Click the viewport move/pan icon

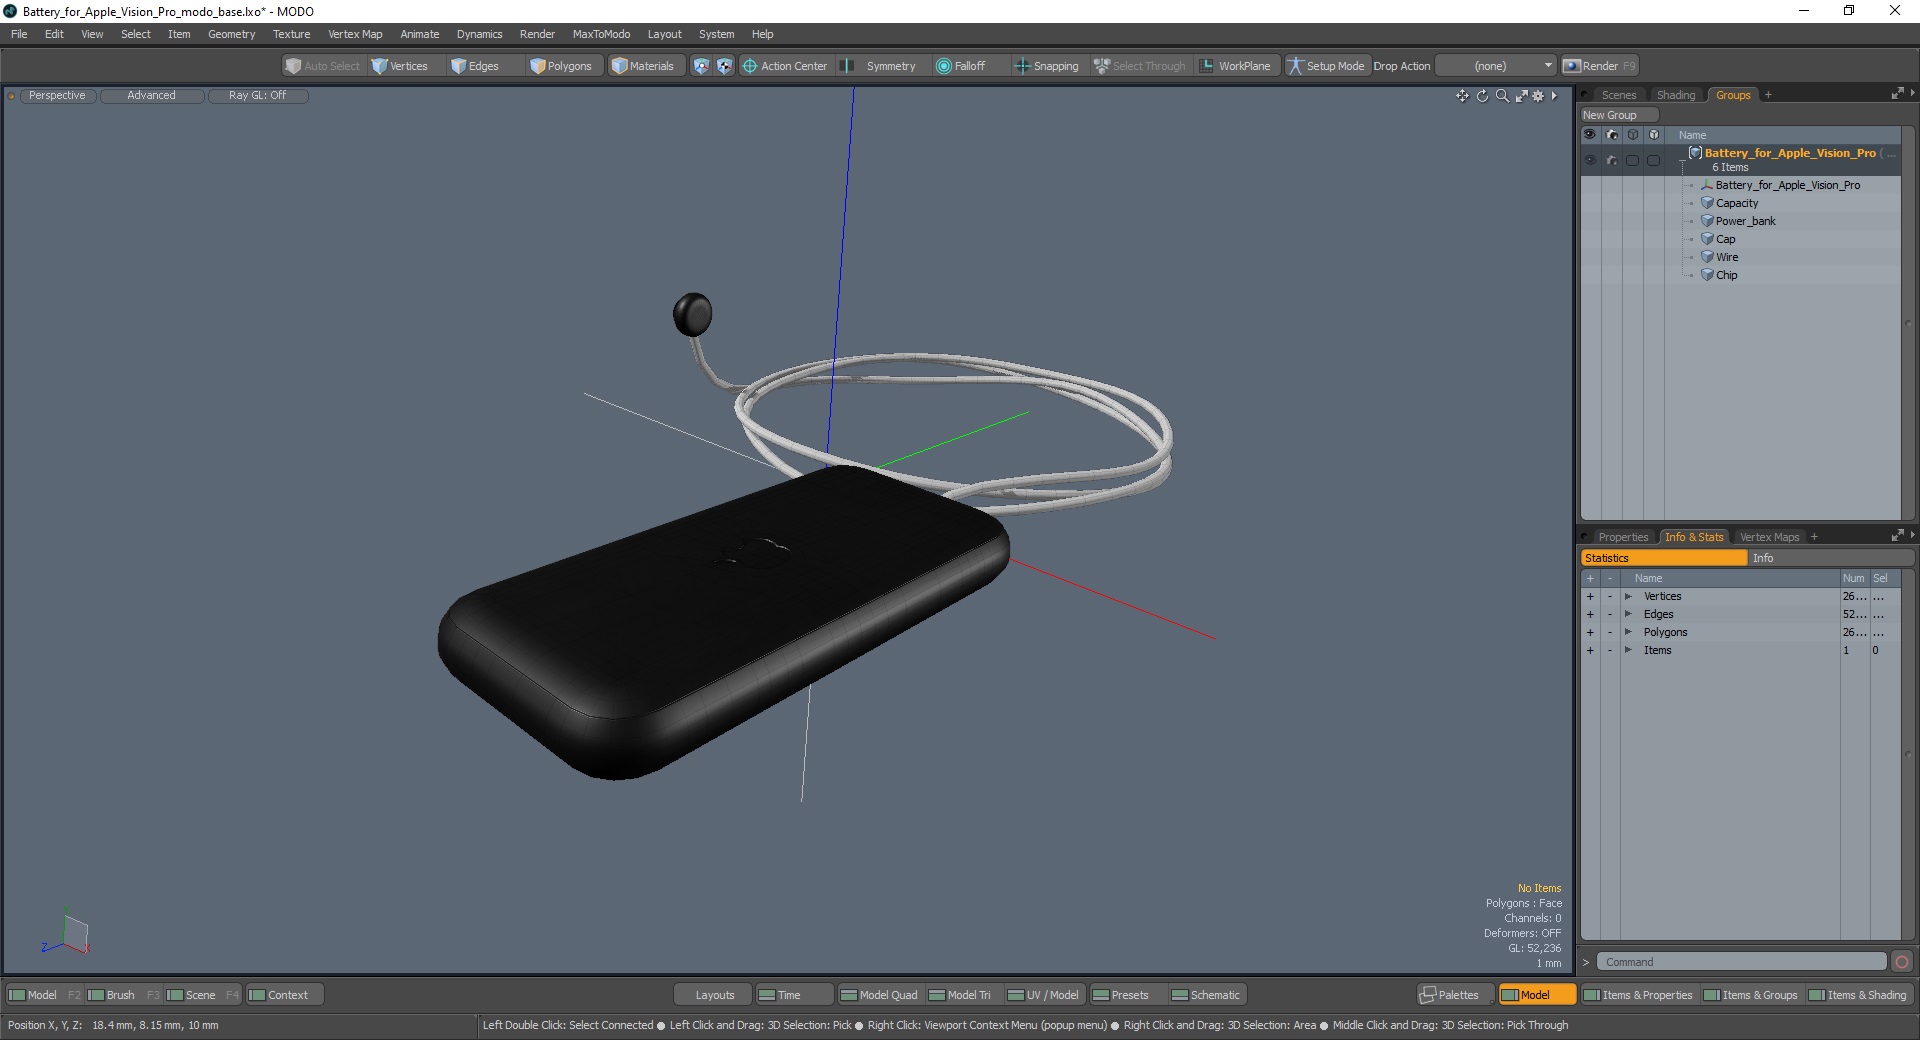(1463, 96)
